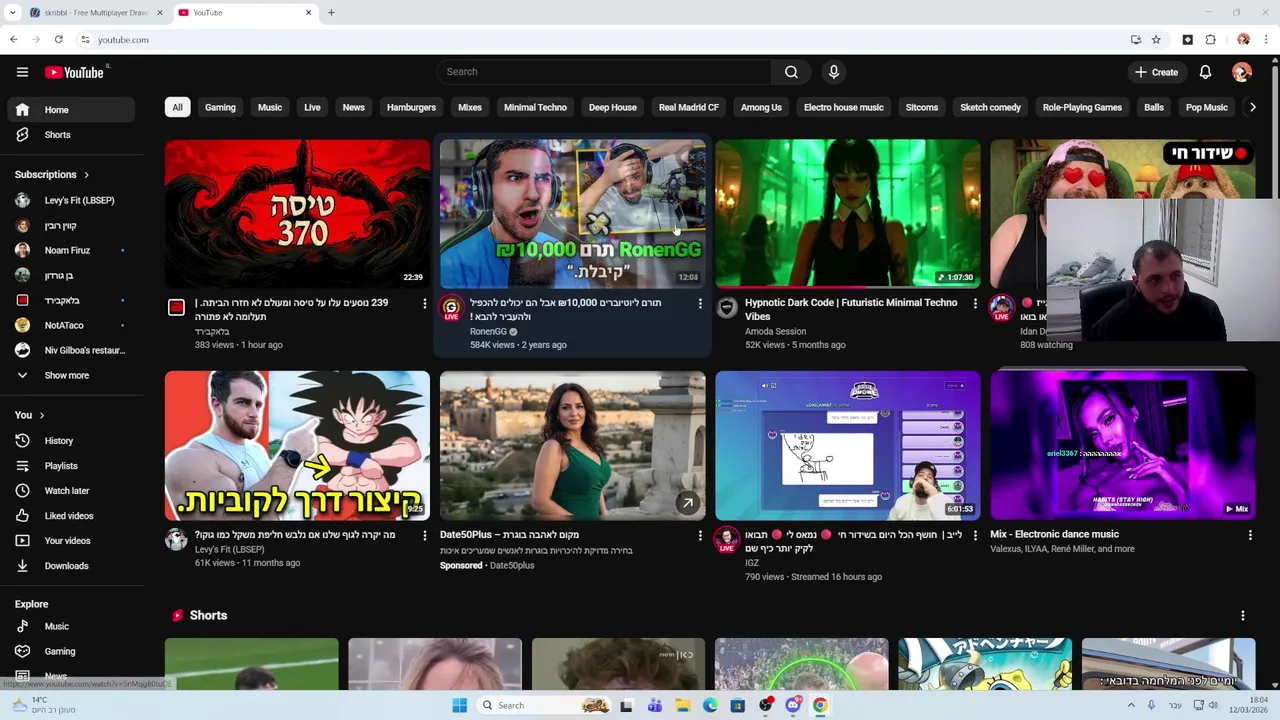Activate voice search microphone
The width and height of the screenshot is (1280, 720).
coord(833,72)
